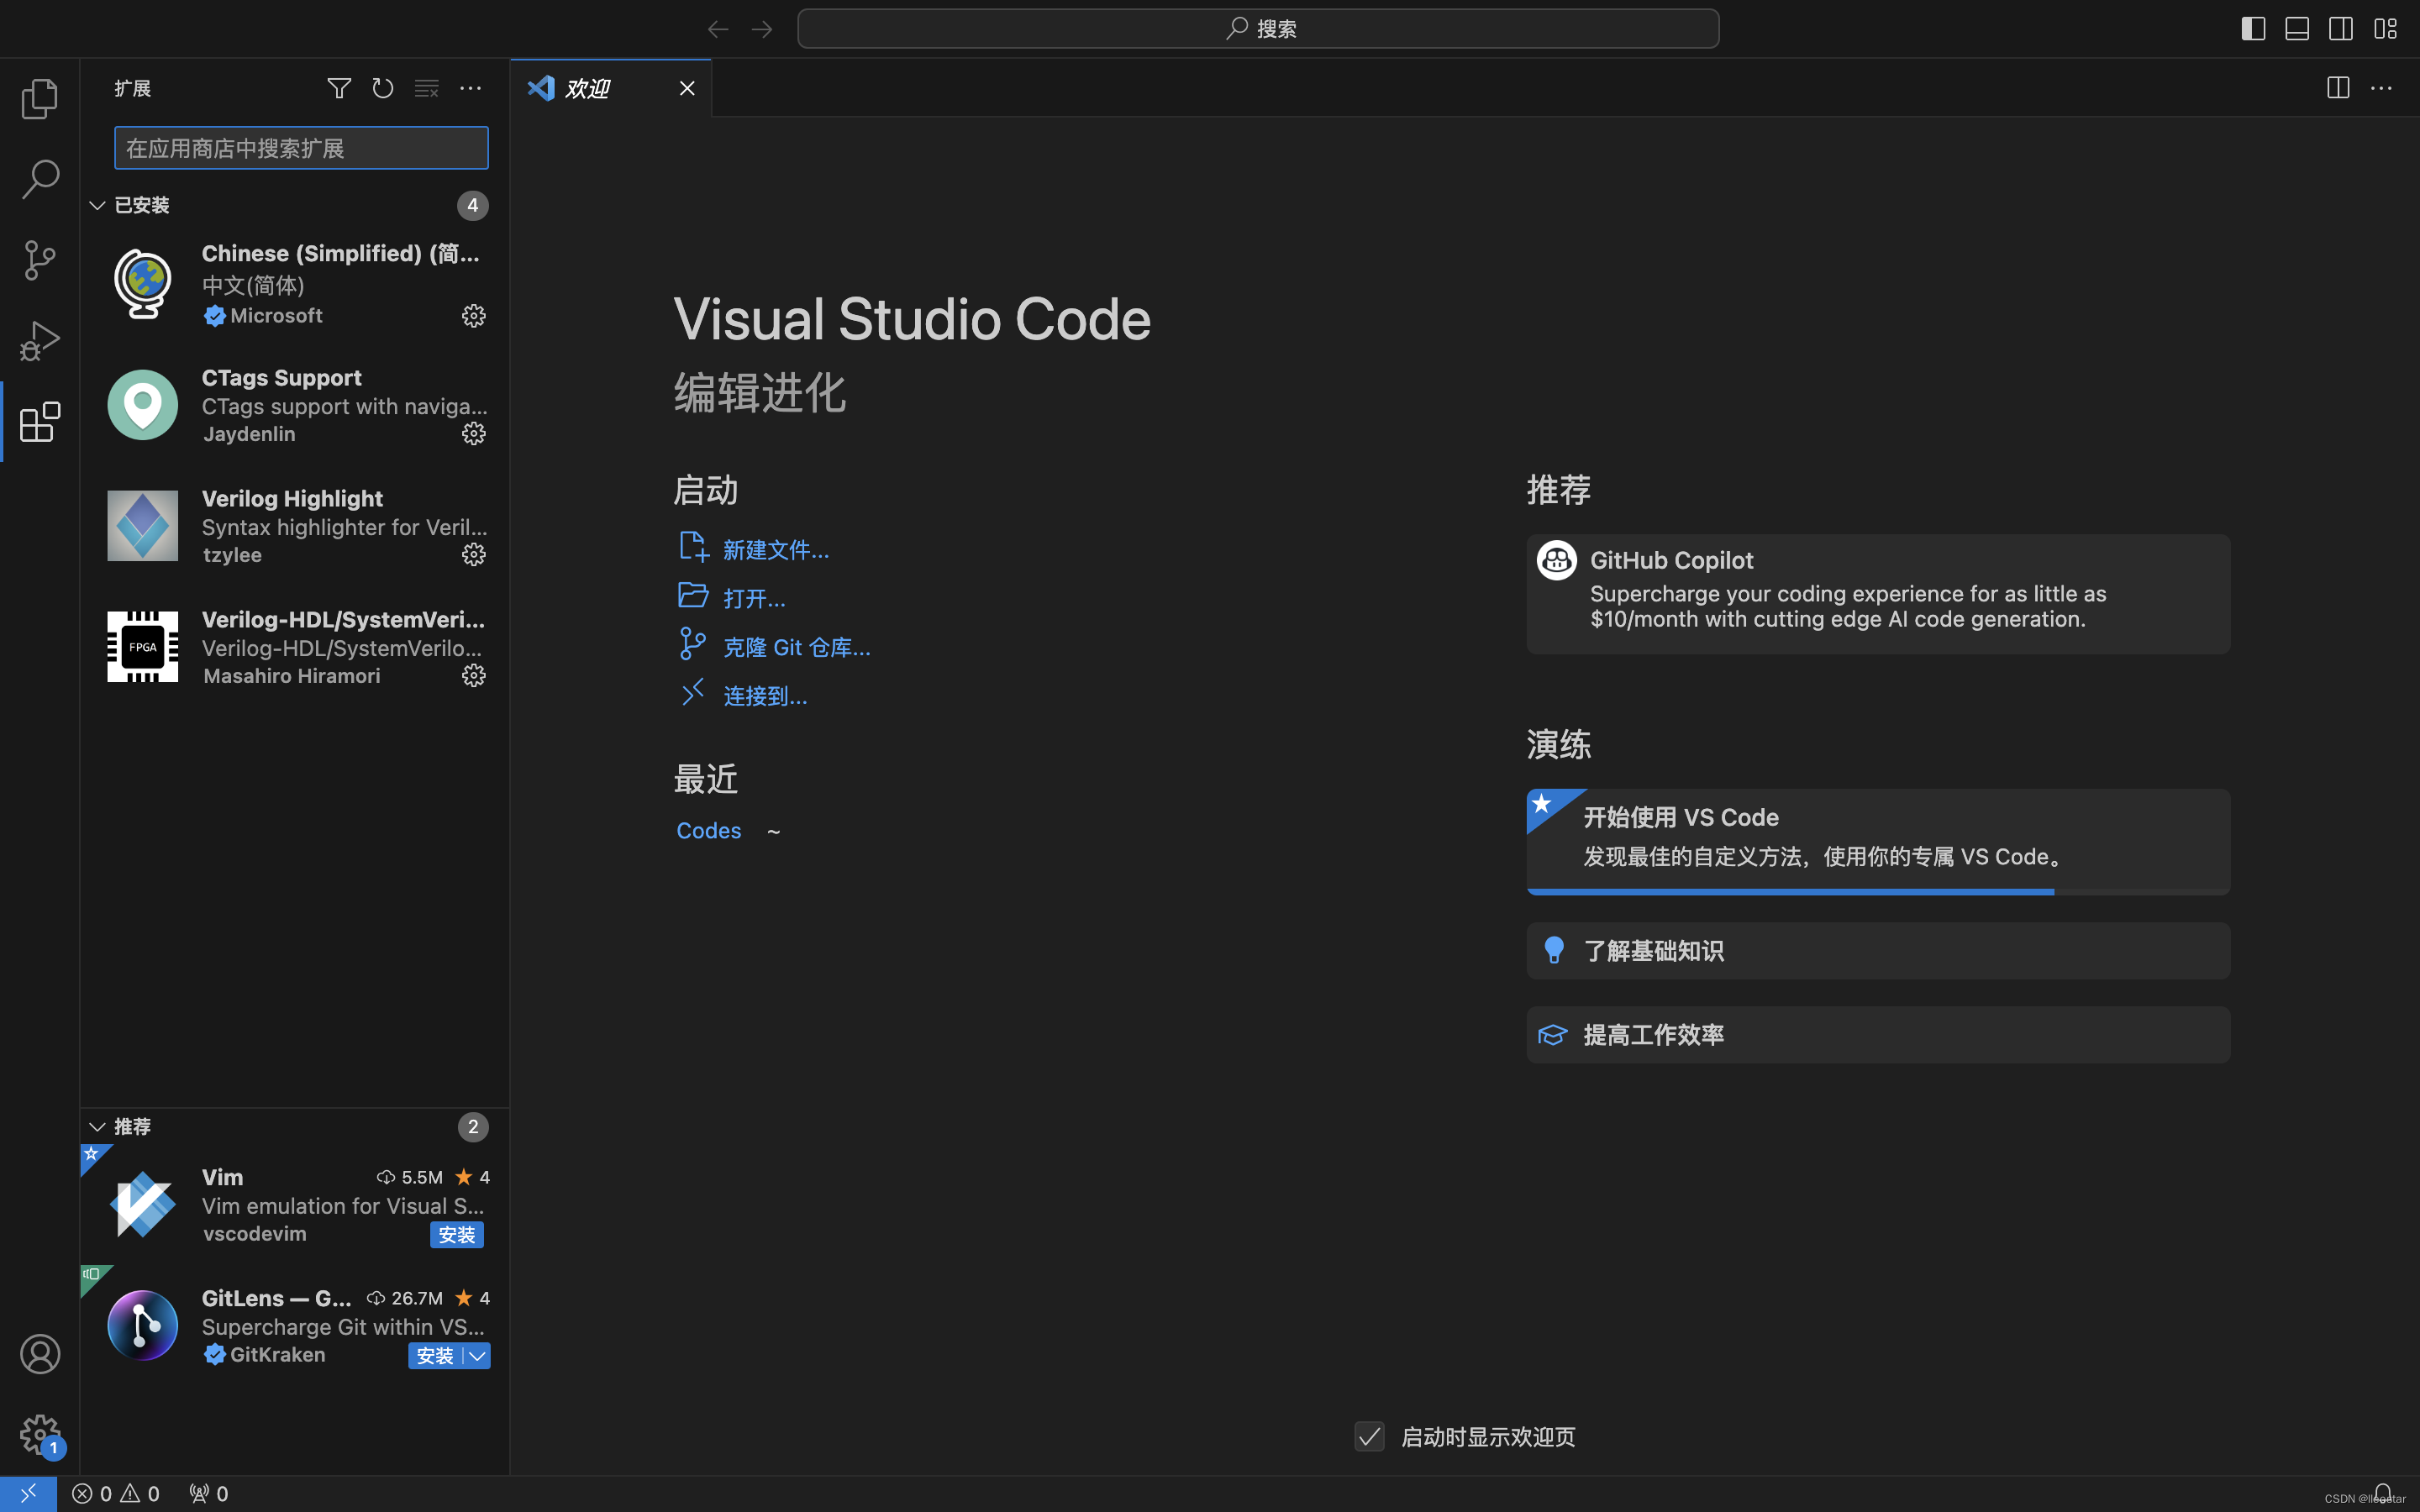This screenshot has height=1512, width=2420.
Task: Open Source Control view
Action: click(40, 260)
